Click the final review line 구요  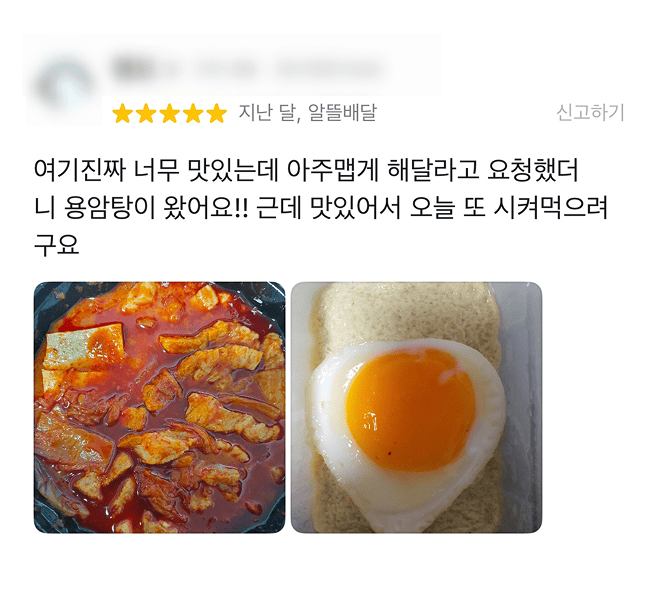56,245
